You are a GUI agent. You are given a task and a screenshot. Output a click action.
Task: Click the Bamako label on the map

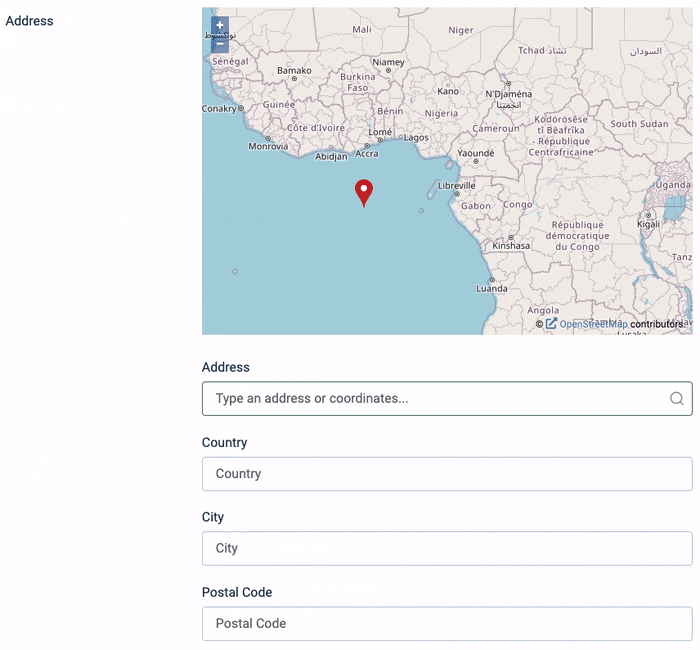294,71
